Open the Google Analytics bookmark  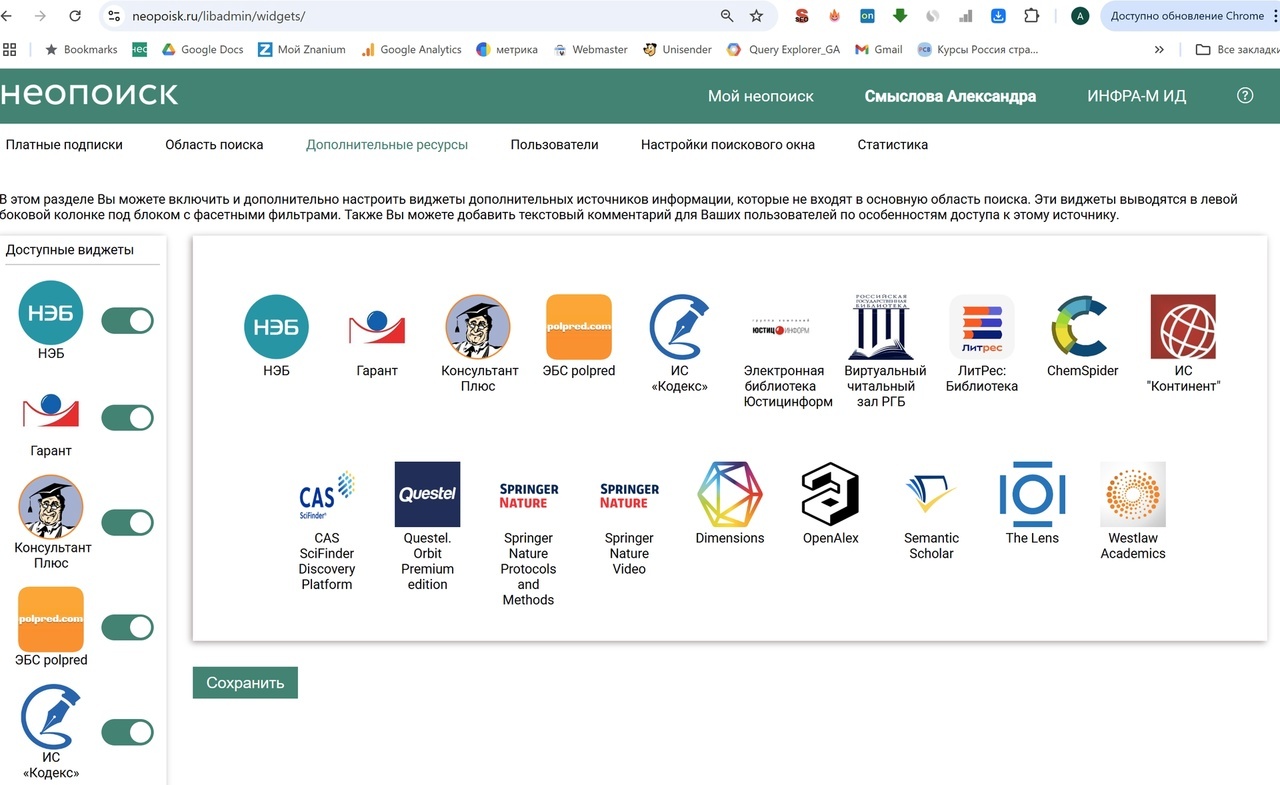411,49
